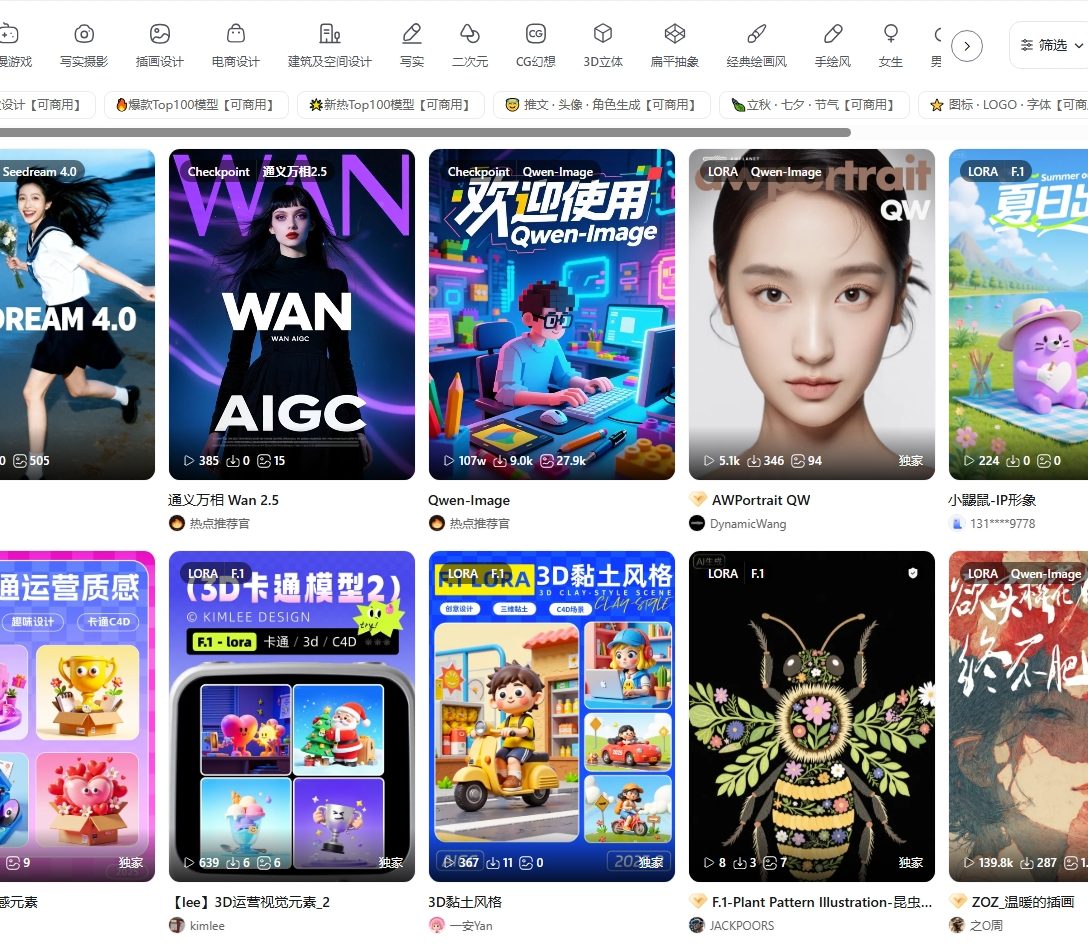Image resolution: width=1088 pixels, height=944 pixels.
Task: Pick the 经典绘画风 brush icon
Action: coord(756,35)
